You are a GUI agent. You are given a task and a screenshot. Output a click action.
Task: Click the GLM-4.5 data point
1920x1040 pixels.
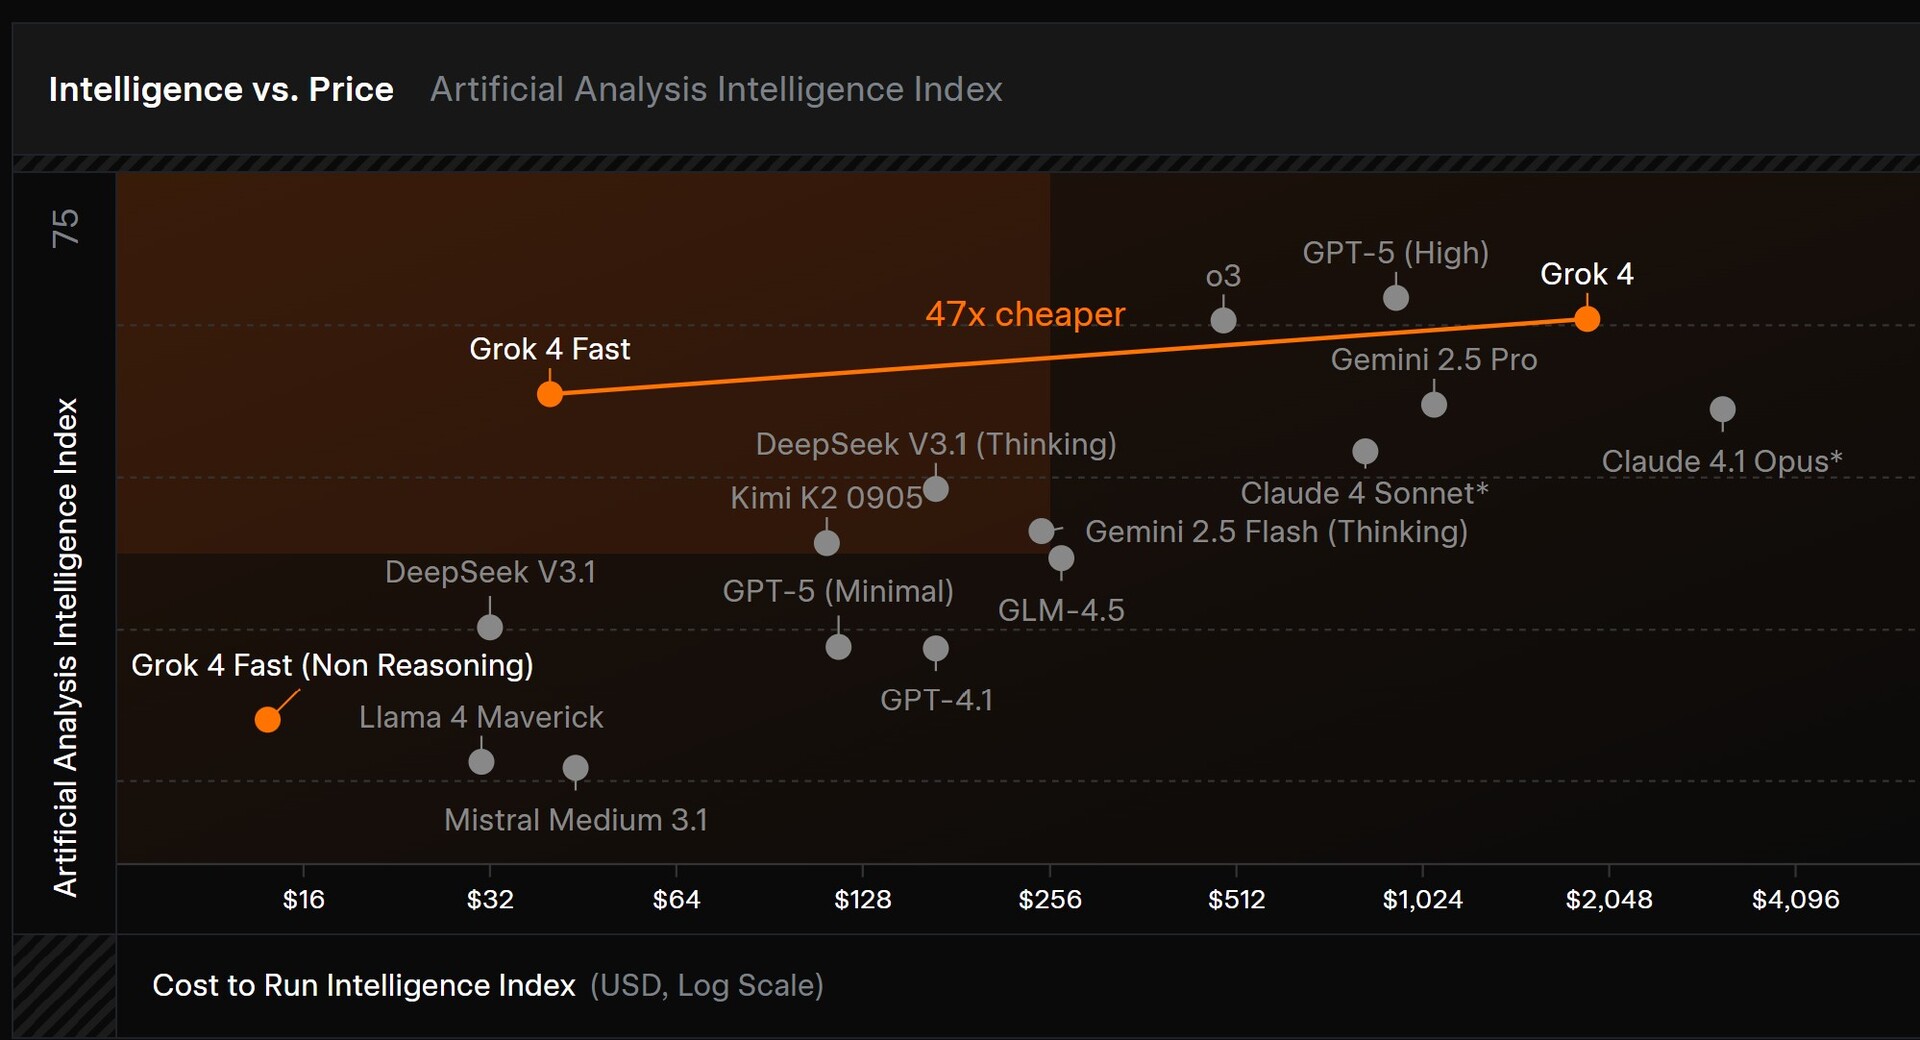click(1061, 558)
